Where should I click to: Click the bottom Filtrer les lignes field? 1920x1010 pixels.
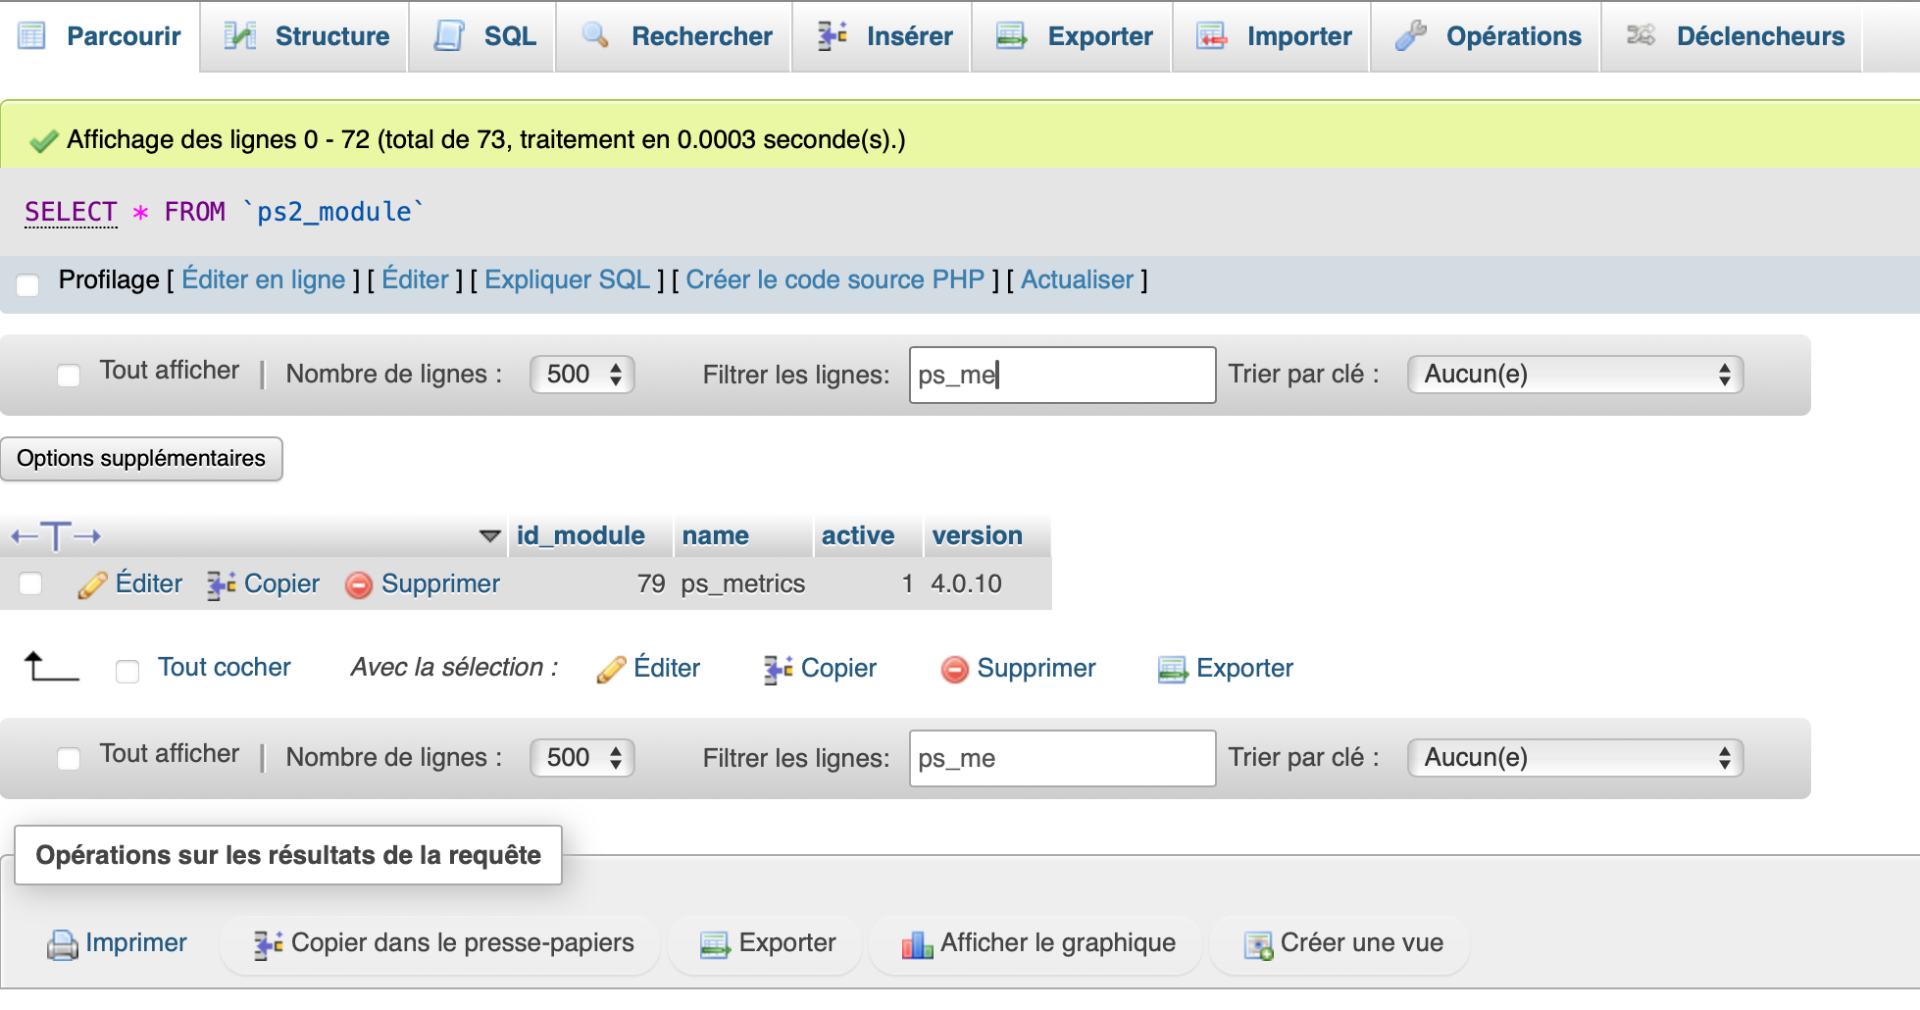pyautogui.click(x=1062, y=758)
